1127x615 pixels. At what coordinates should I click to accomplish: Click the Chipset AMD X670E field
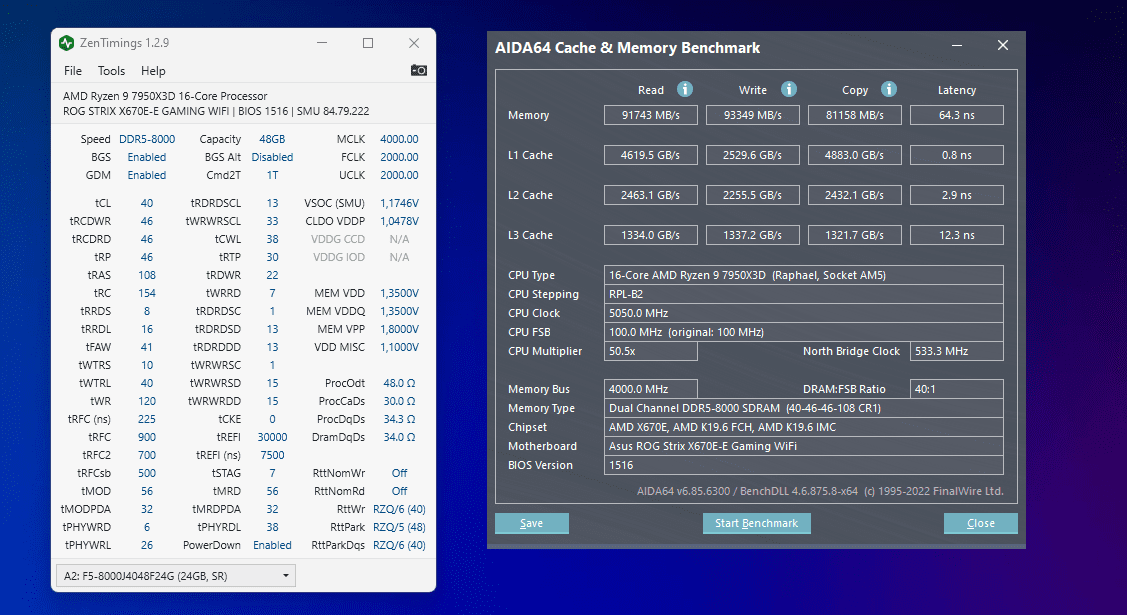pos(804,427)
